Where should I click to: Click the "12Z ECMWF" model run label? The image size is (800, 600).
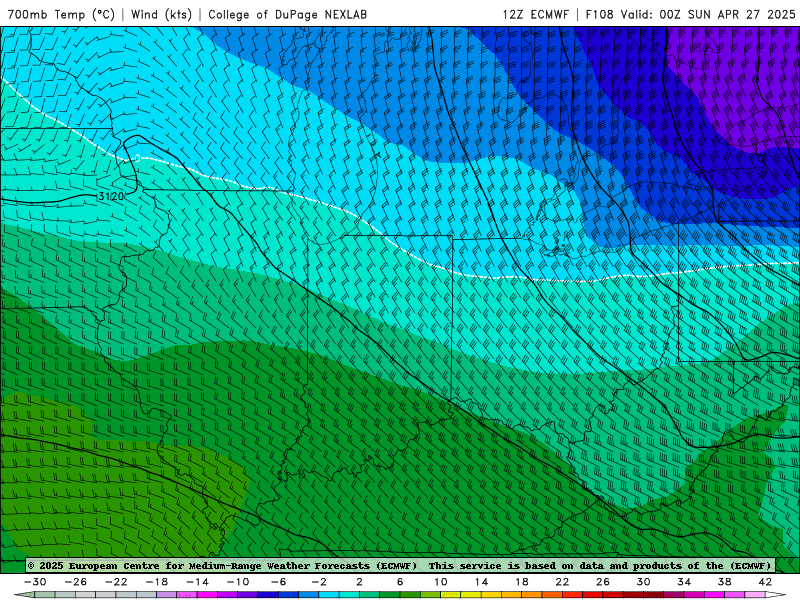pos(535,14)
